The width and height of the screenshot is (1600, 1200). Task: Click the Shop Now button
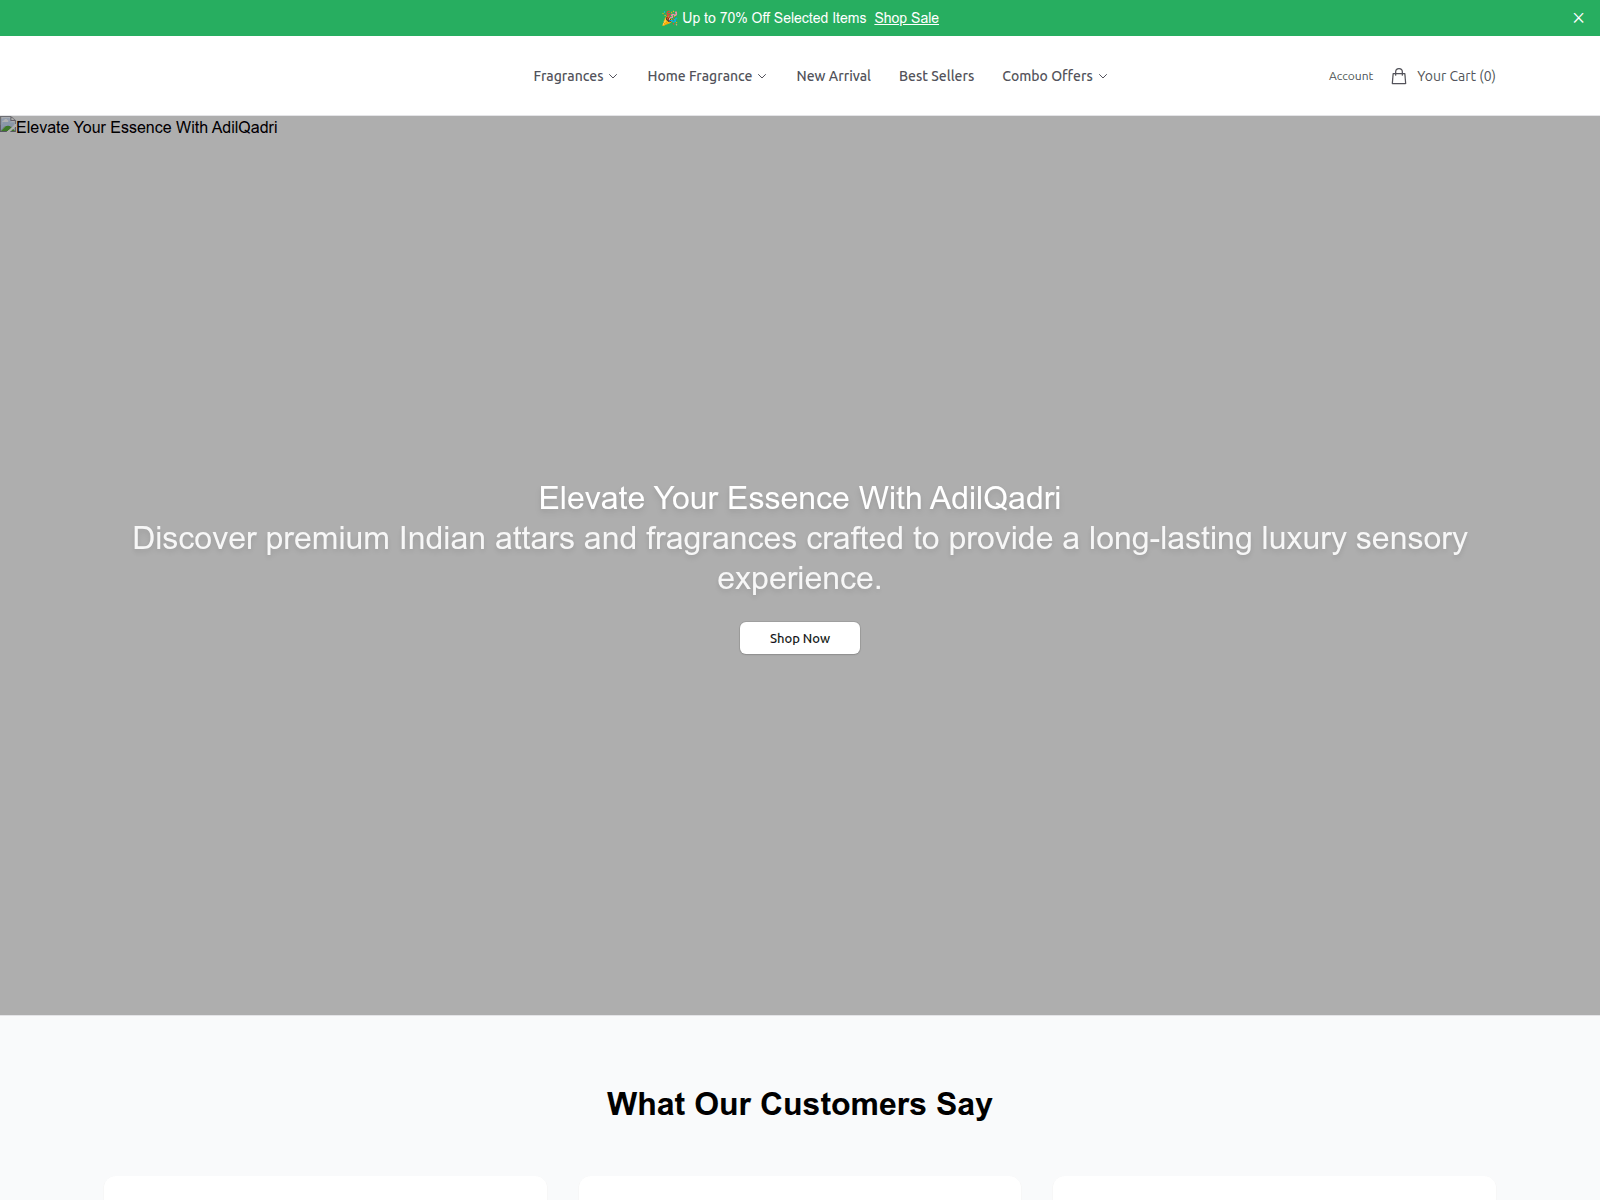[x=800, y=638]
